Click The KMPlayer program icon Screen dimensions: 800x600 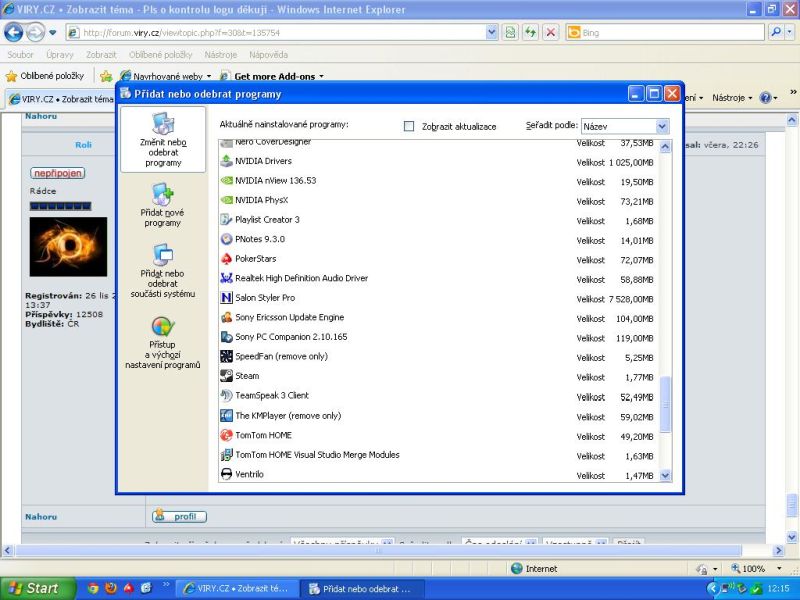226,416
